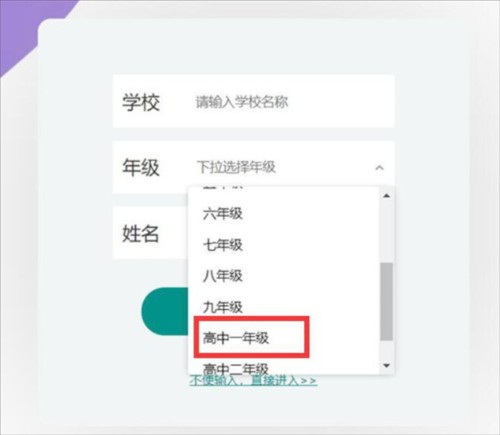Click the 年级 label

(x=141, y=167)
